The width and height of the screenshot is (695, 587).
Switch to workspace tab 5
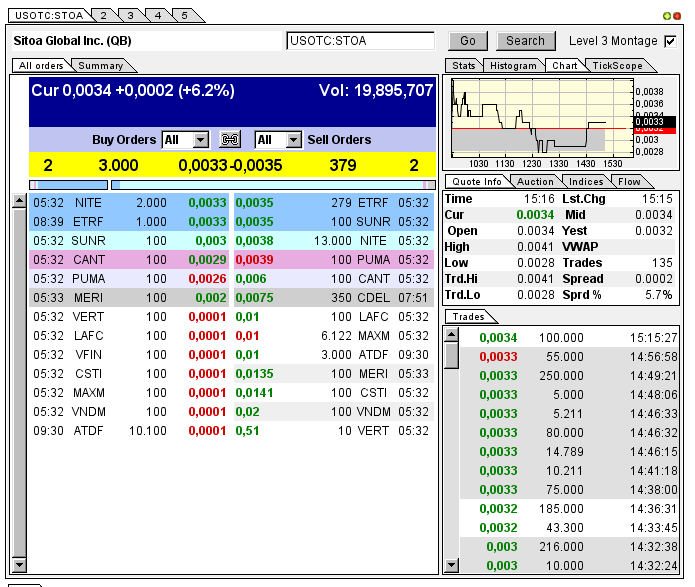(x=184, y=16)
